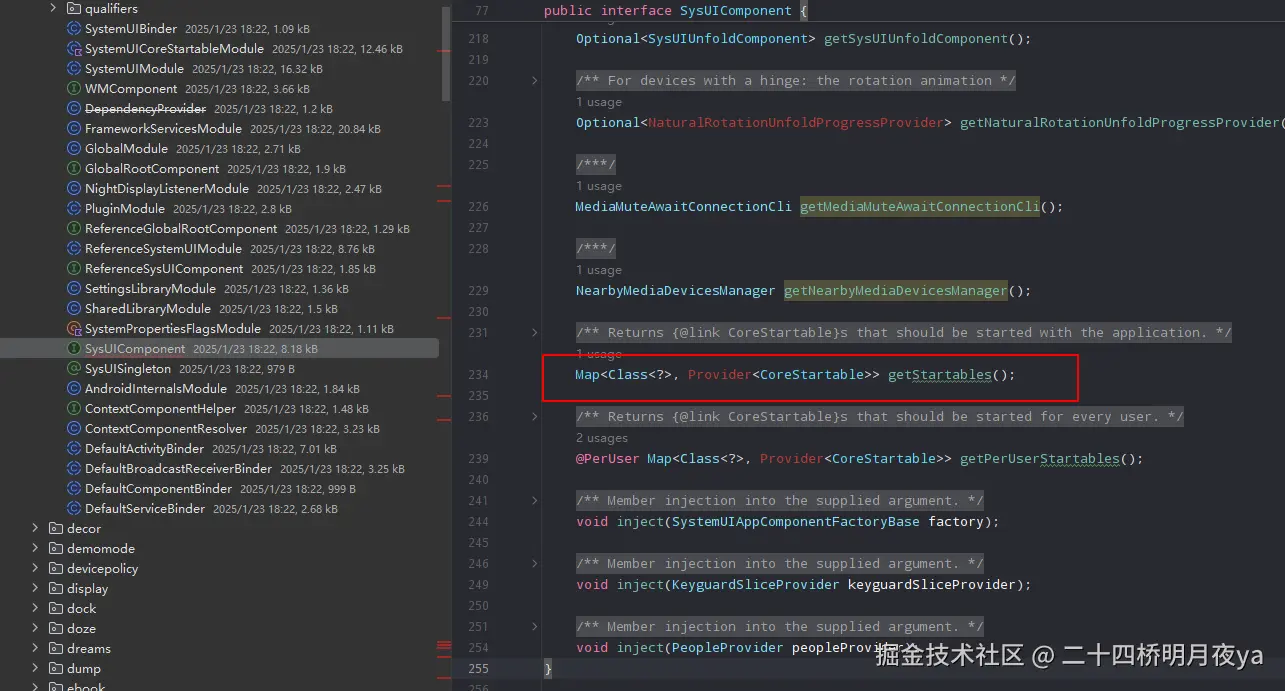Screen dimensions: 1285x691
Task: Expand the devicepolicy folder
Action: point(35,568)
